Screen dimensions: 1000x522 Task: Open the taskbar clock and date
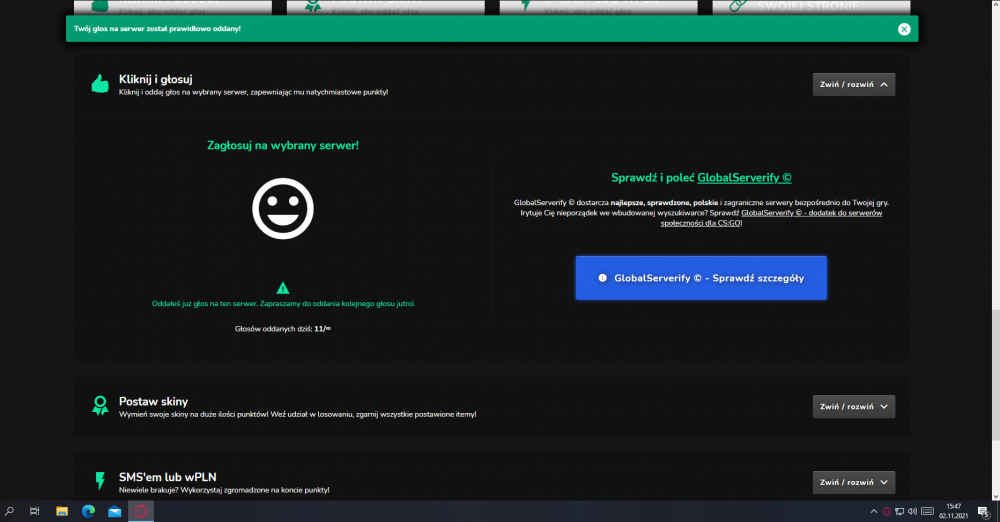(953, 511)
